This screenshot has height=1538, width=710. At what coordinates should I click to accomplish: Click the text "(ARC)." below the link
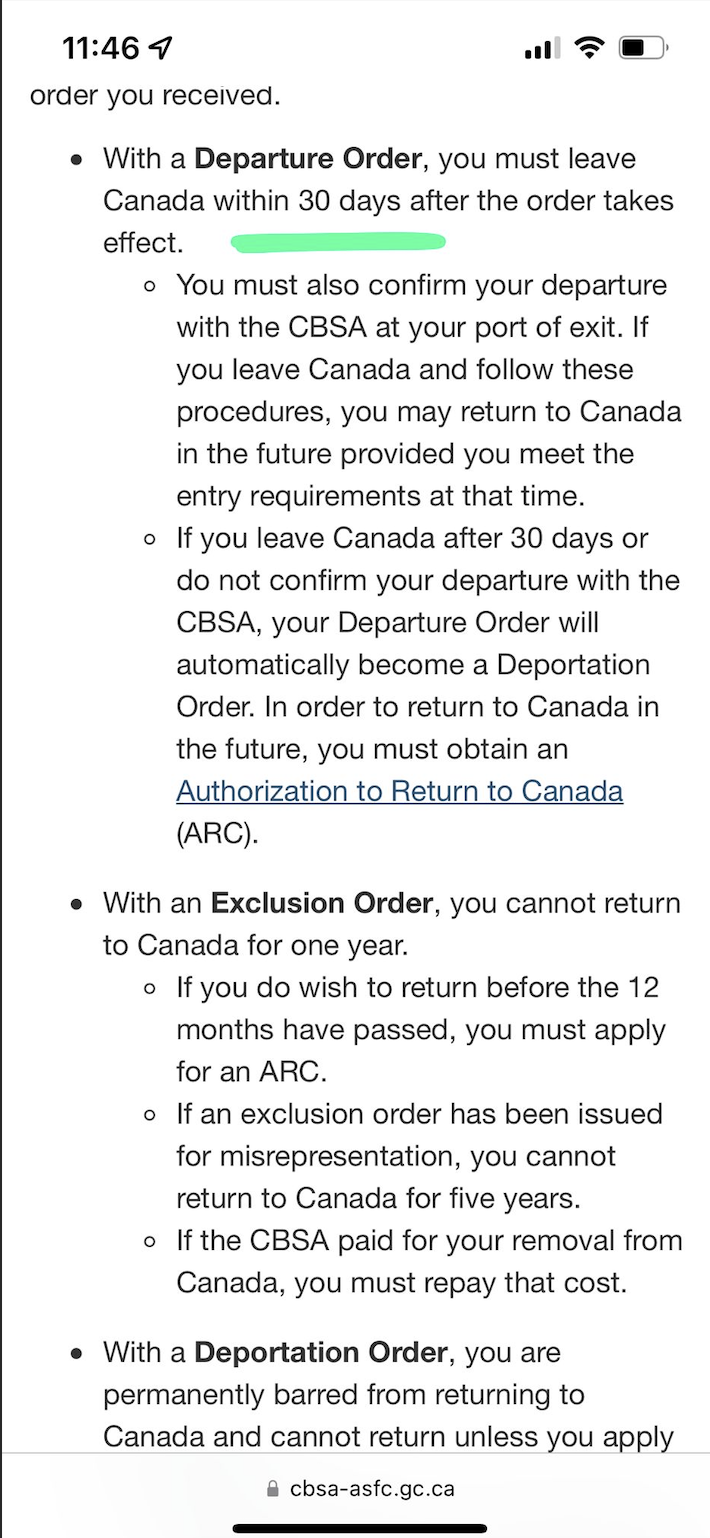tap(217, 834)
